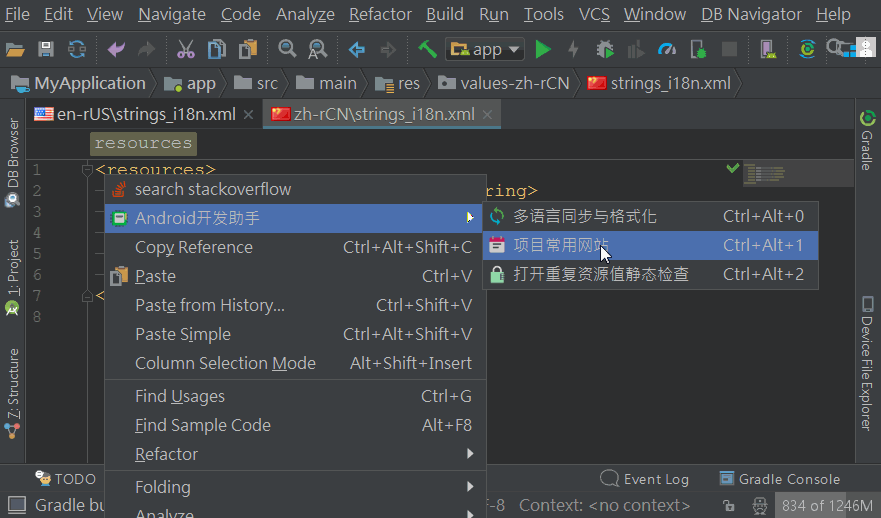Select search stackoverflow context menu item
This screenshot has height=518, width=881.
tap(295, 189)
